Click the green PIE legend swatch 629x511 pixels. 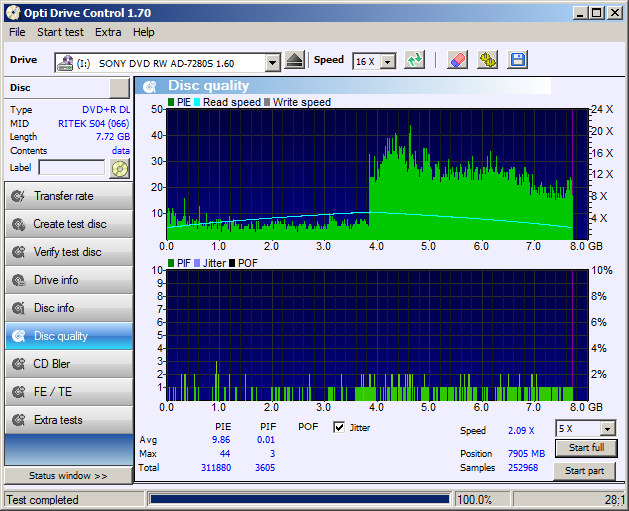click(171, 102)
